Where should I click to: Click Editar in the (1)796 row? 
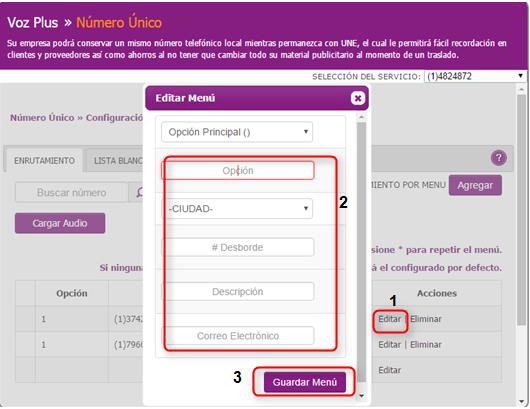pos(389,345)
